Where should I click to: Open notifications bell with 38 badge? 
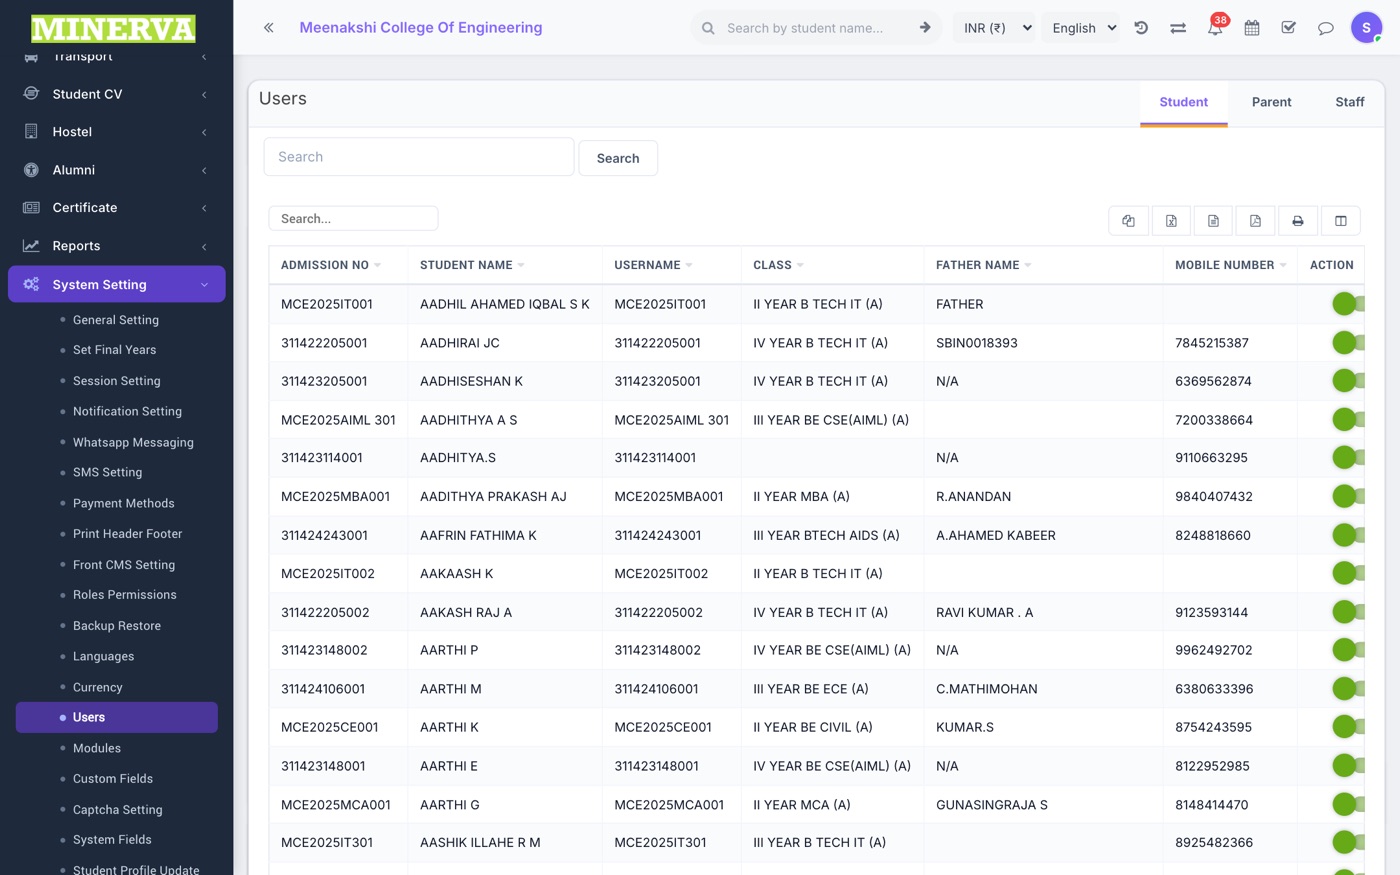(1215, 26)
